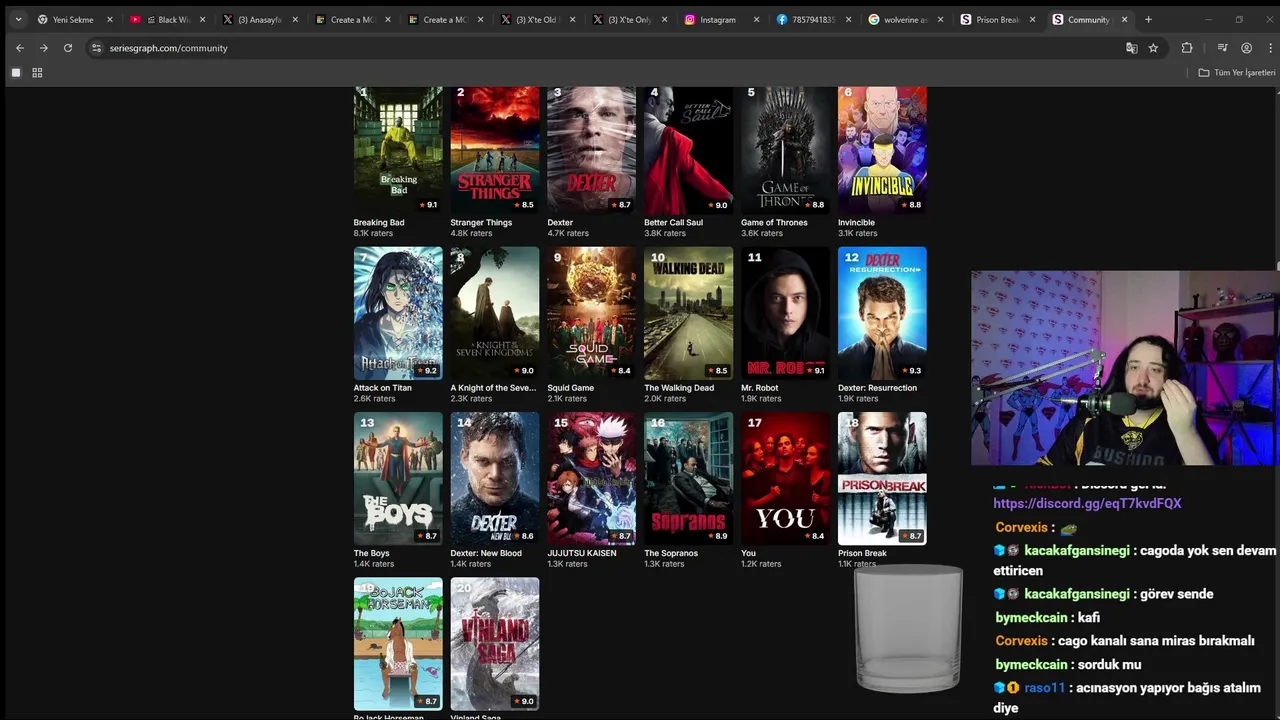Image resolution: width=1280 pixels, height=720 pixels.
Task: Open the Breaking Bad poster
Action: coord(398,149)
